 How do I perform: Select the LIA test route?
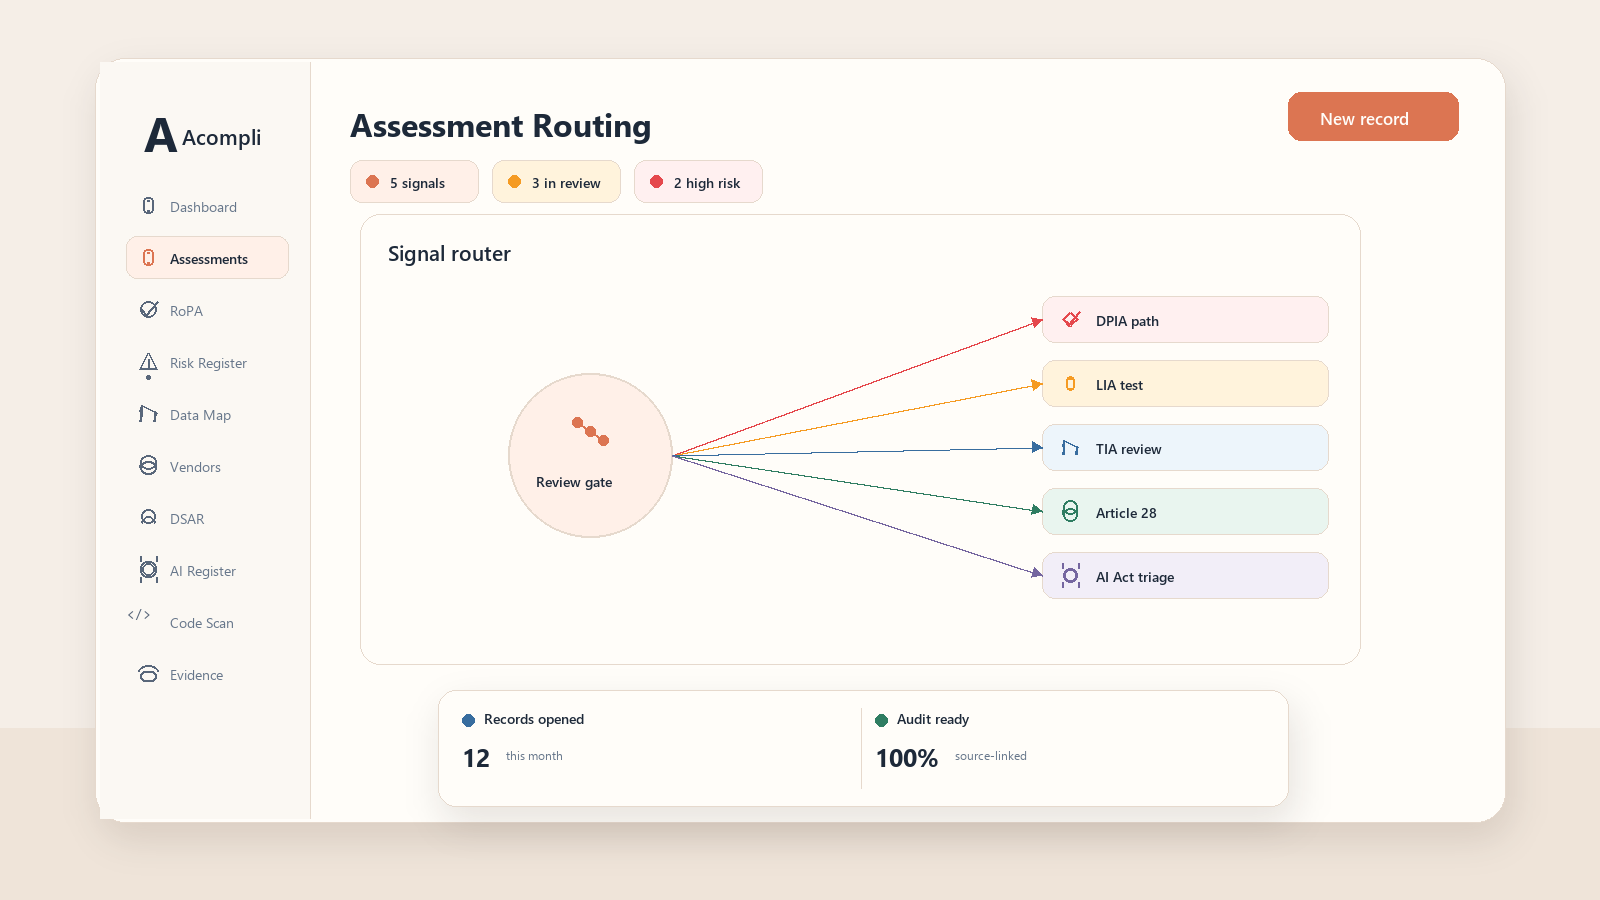[x=1185, y=384]
